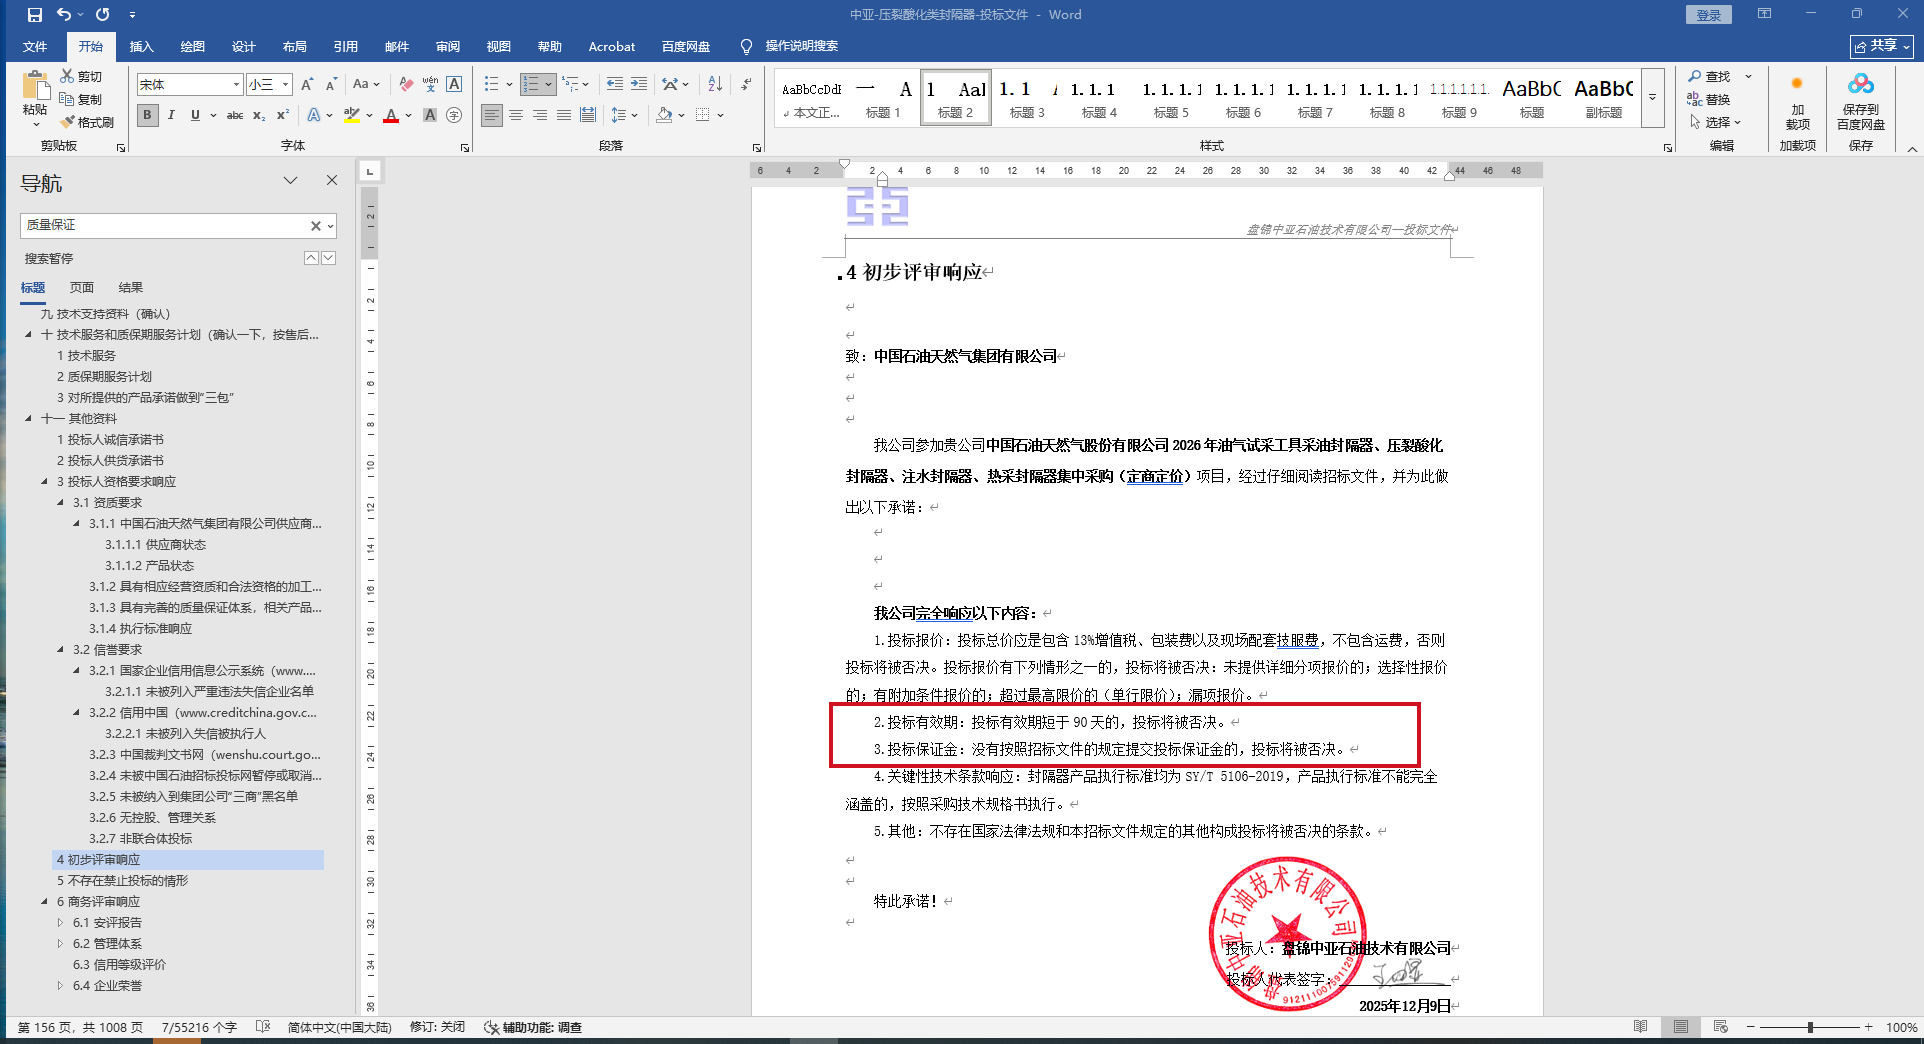Toggle center paragraph alignment
1924x1044 pixels.
tap(516, 115)
